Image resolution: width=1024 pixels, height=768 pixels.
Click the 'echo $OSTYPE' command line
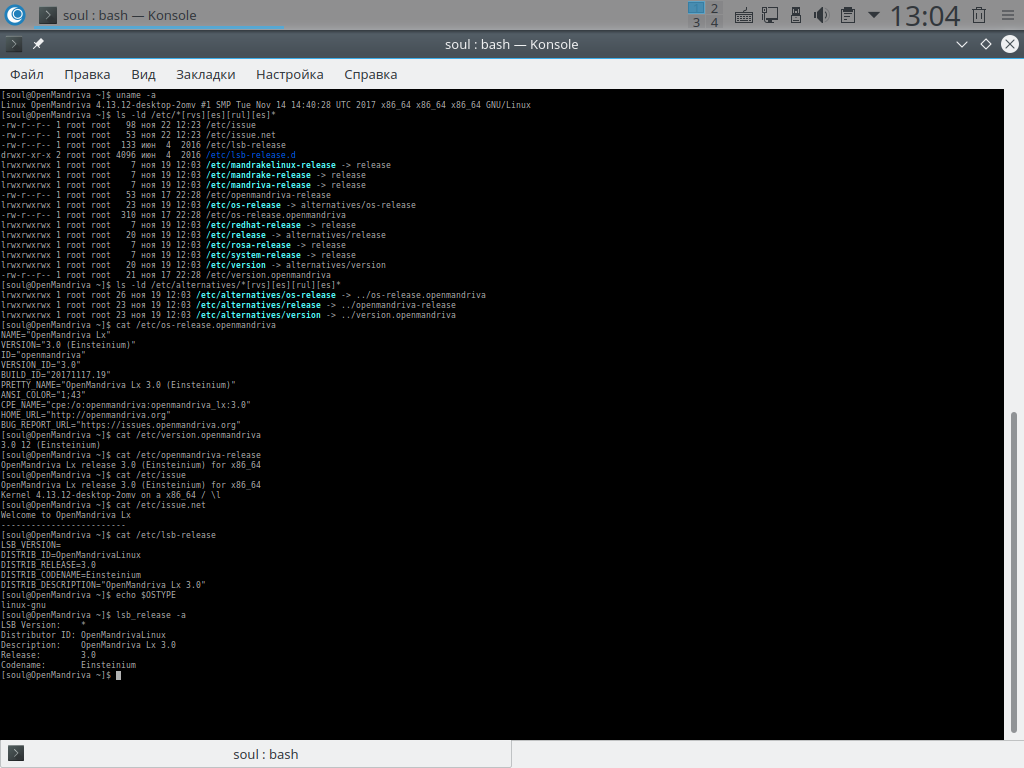click(x=88, y=595)
